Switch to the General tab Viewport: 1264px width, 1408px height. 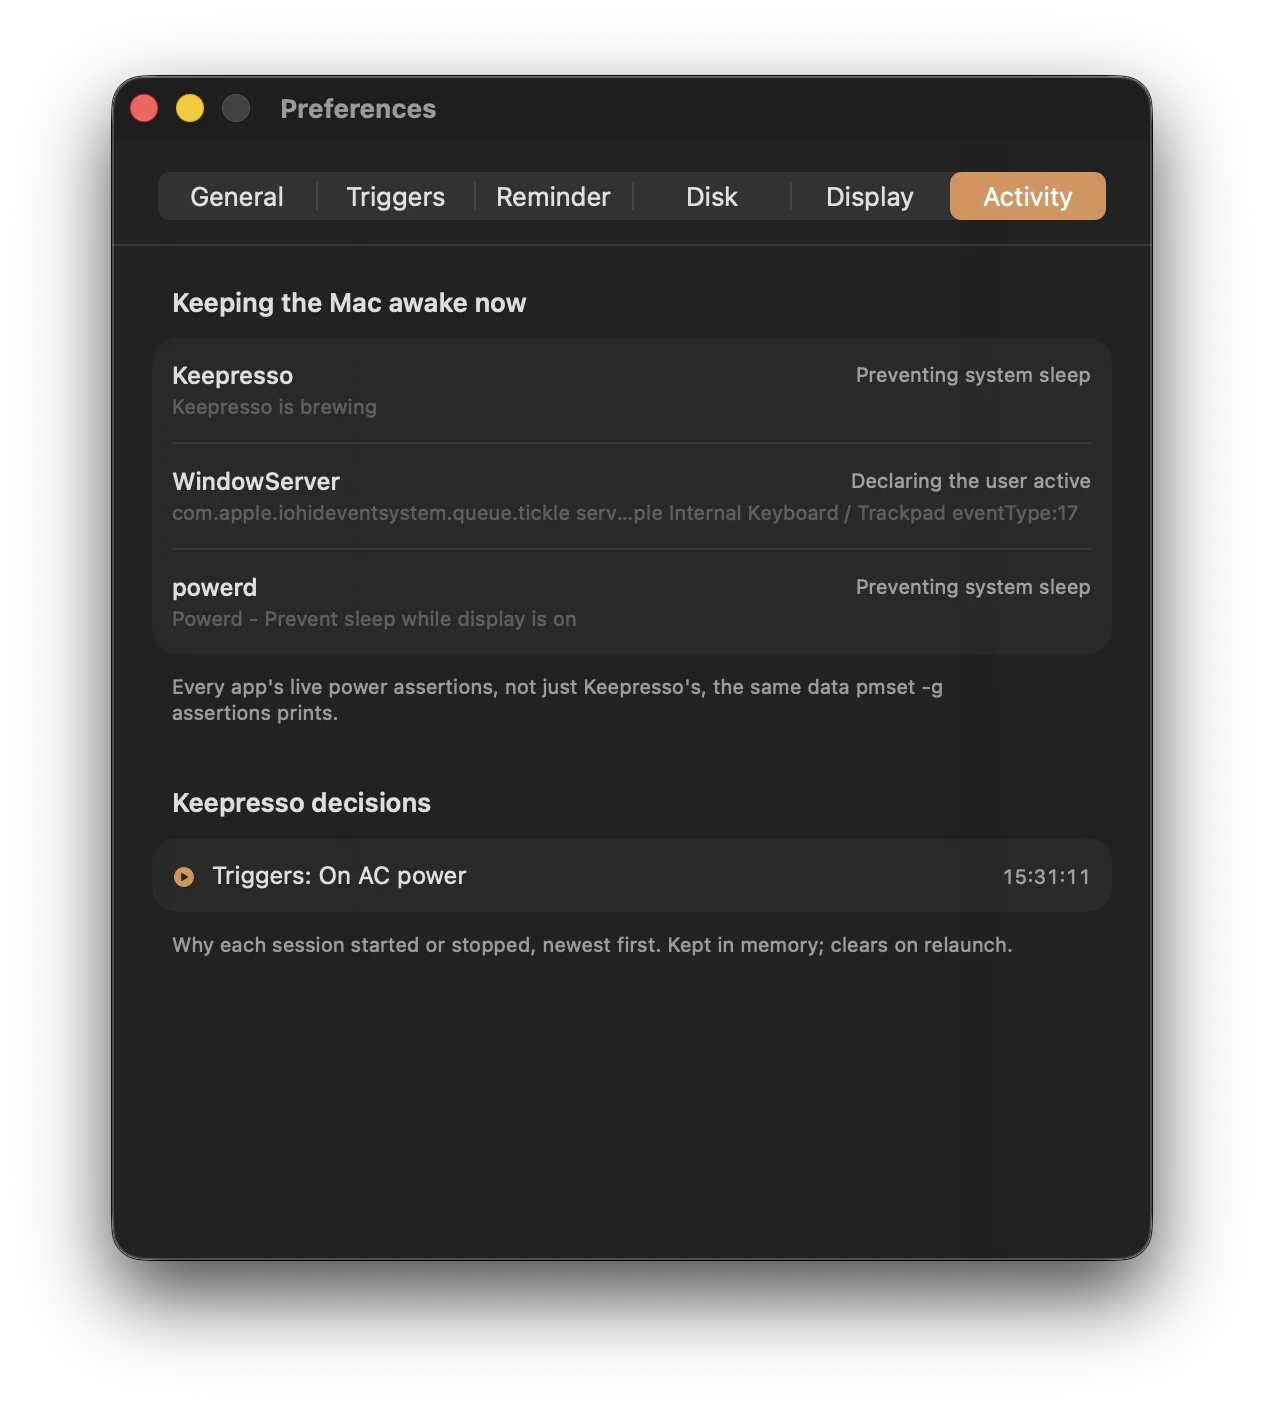click(237, 196)
